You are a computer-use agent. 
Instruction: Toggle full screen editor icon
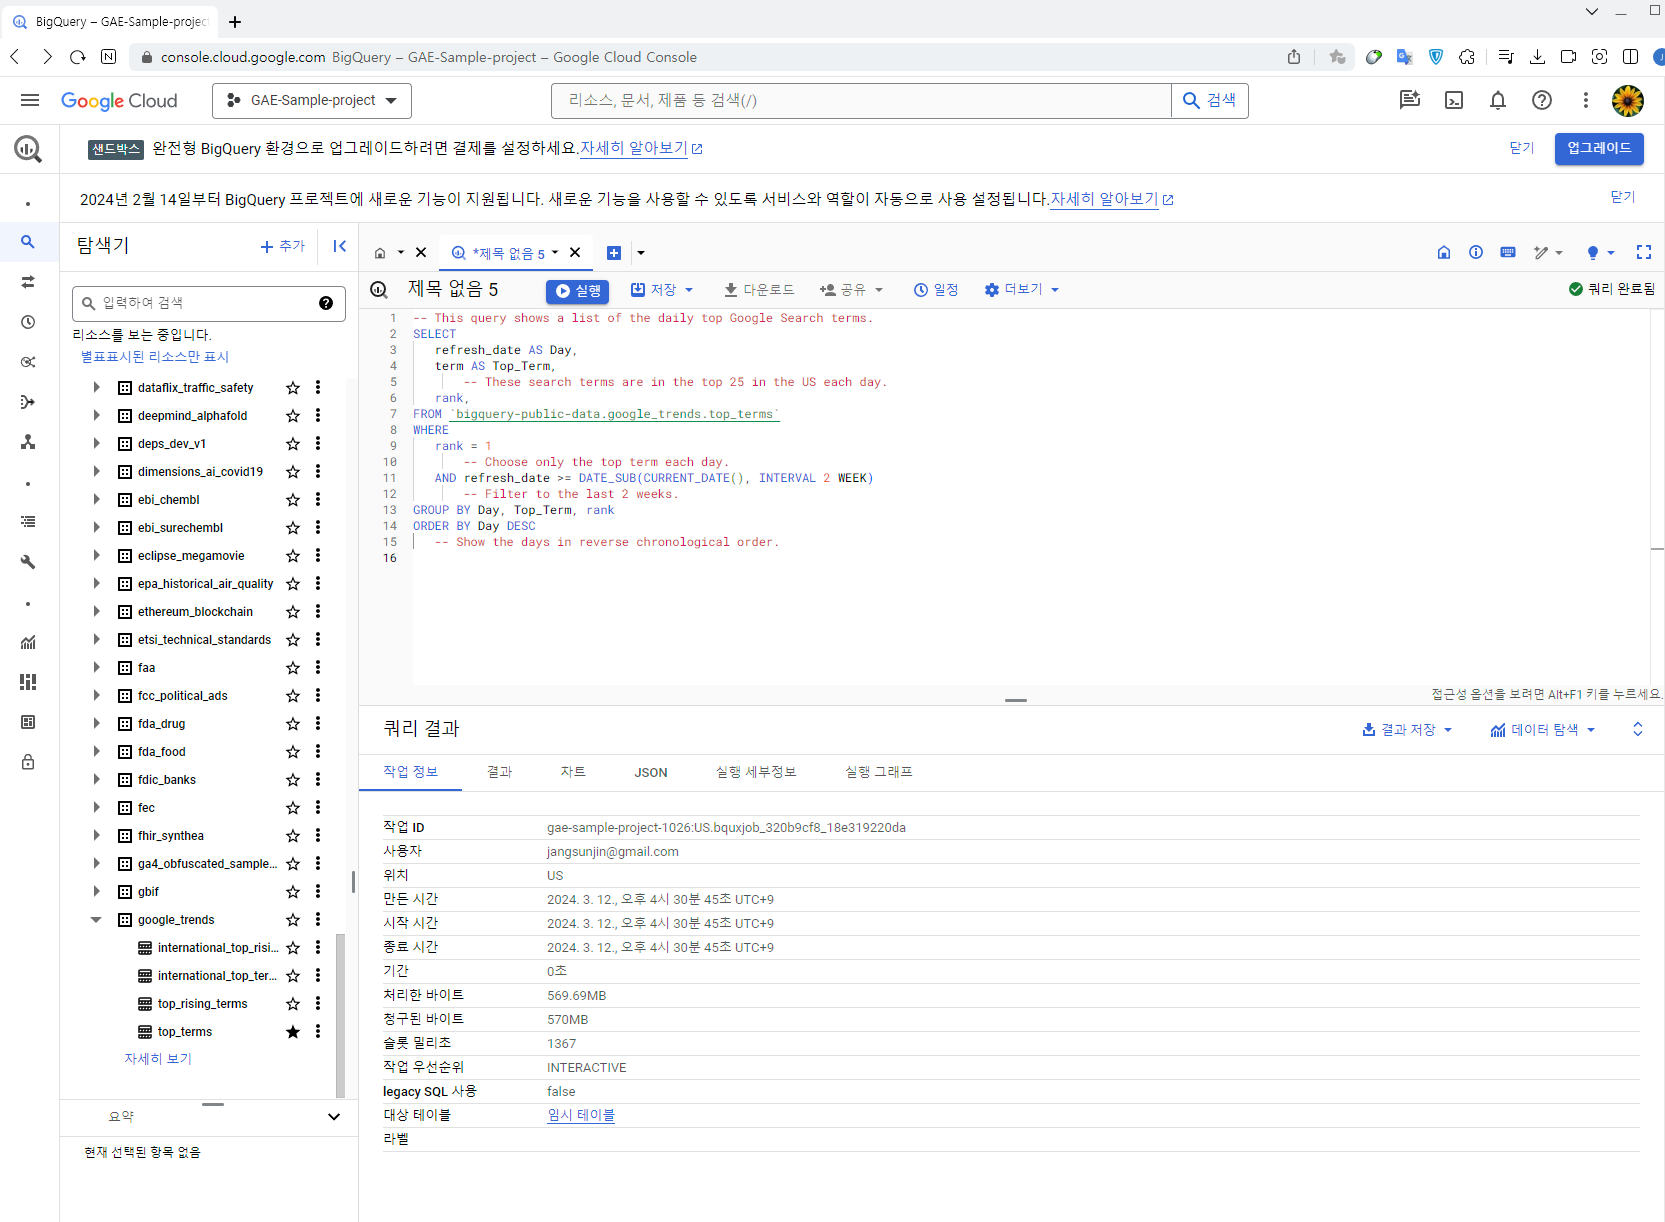tap(1644, 252)
